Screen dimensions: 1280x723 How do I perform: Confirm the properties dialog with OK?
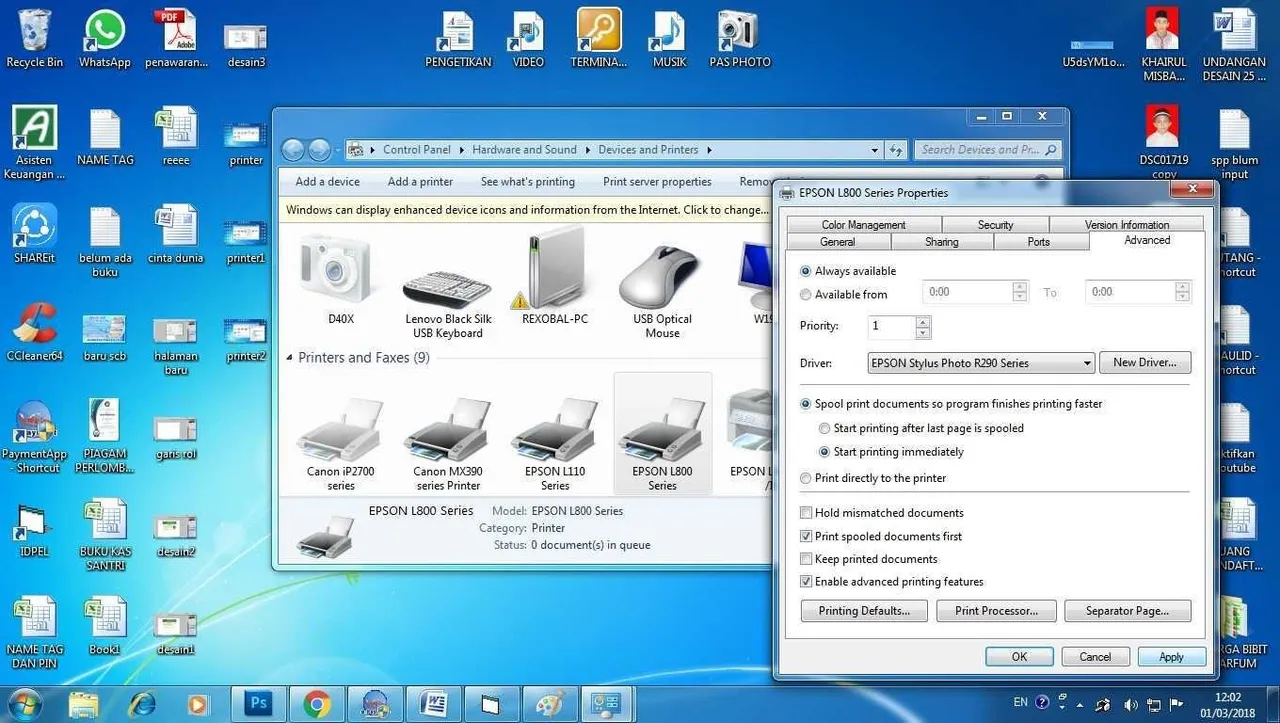pyautogui.click(x=1019, y=657)
